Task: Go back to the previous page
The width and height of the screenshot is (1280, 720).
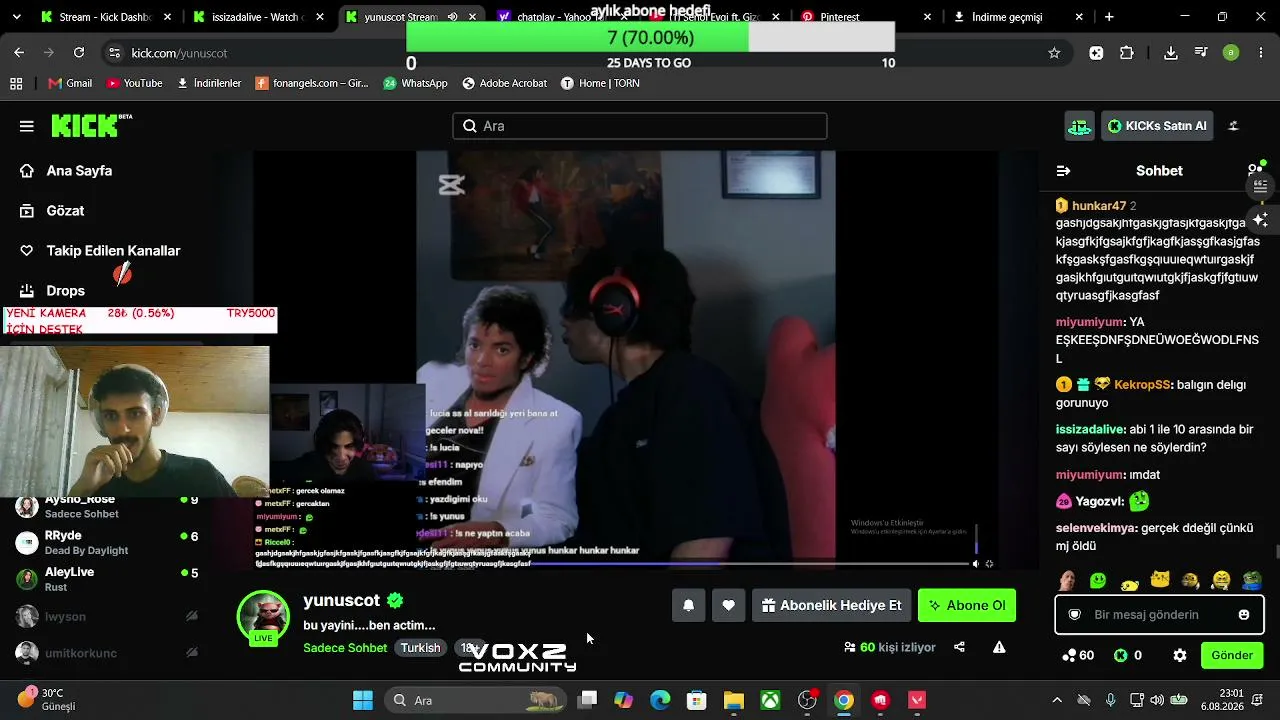Action: coord(19,53)
